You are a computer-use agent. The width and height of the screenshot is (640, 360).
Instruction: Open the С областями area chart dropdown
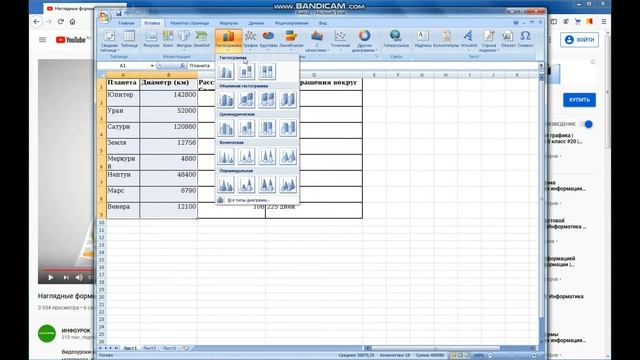pyautogui.click(x=317, y=40)
